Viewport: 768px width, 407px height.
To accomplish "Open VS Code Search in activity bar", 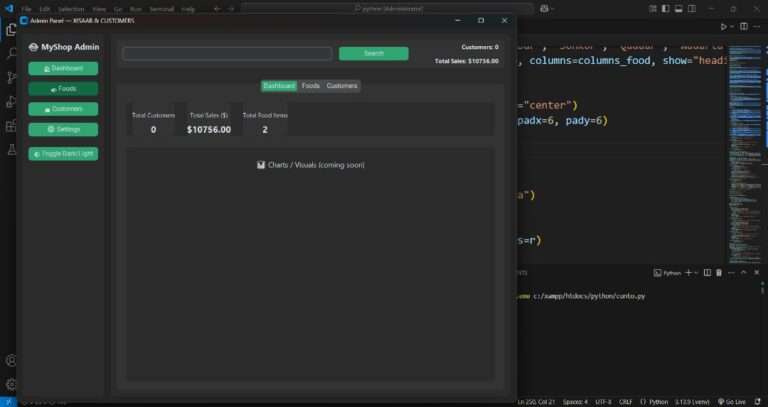I will tap(11, 53).
